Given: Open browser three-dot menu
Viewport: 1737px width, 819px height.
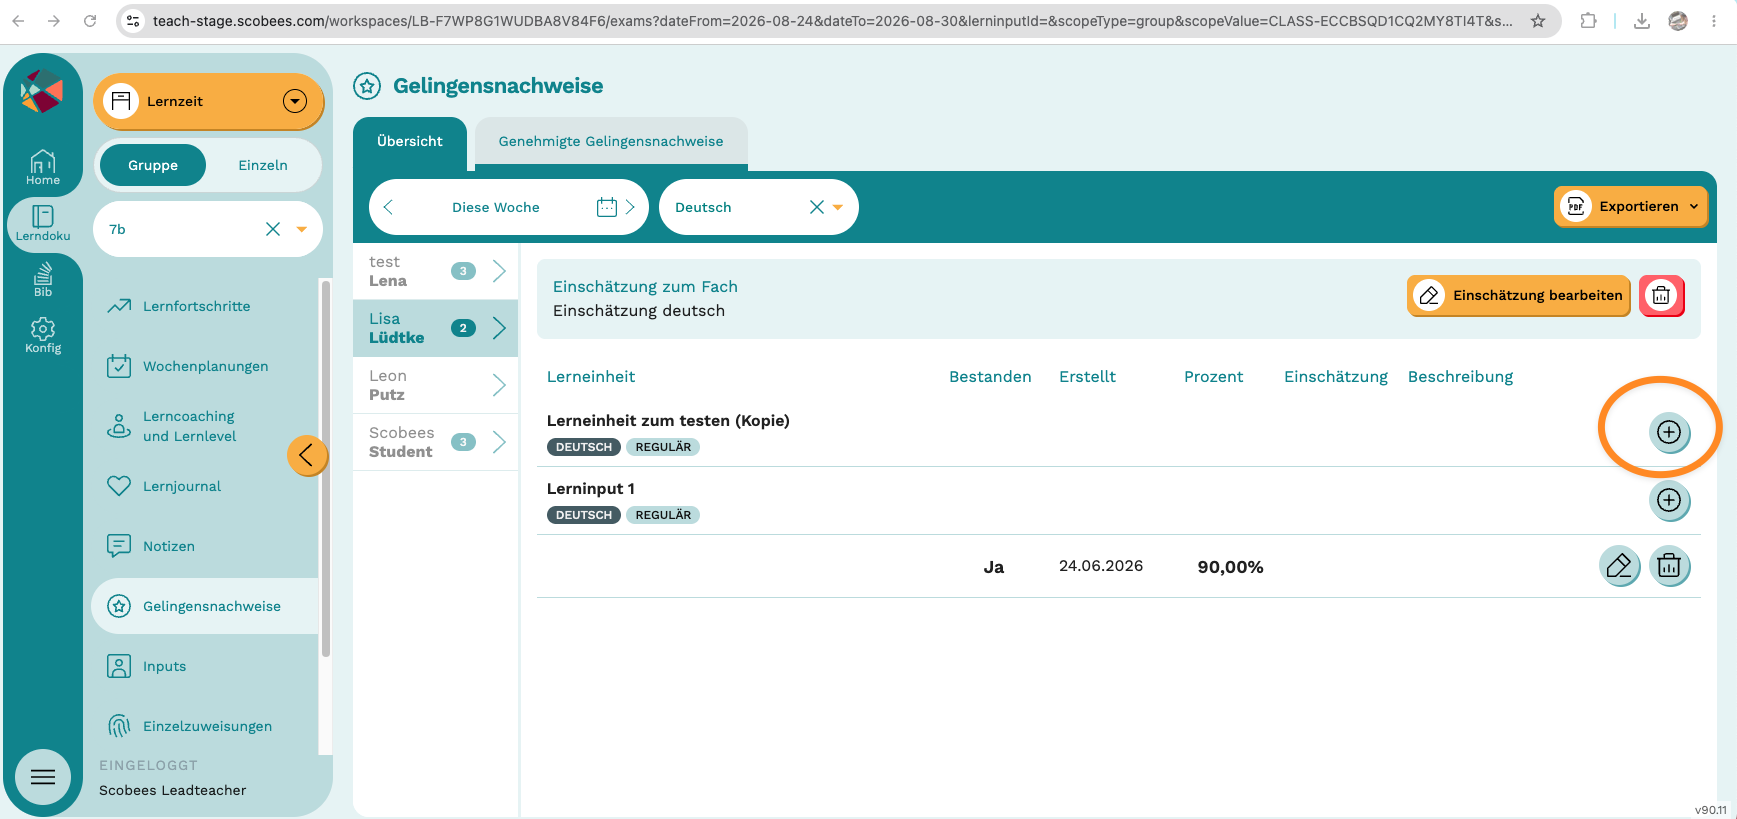Looking at the screenshot, I should click(x=1714, y=20).
